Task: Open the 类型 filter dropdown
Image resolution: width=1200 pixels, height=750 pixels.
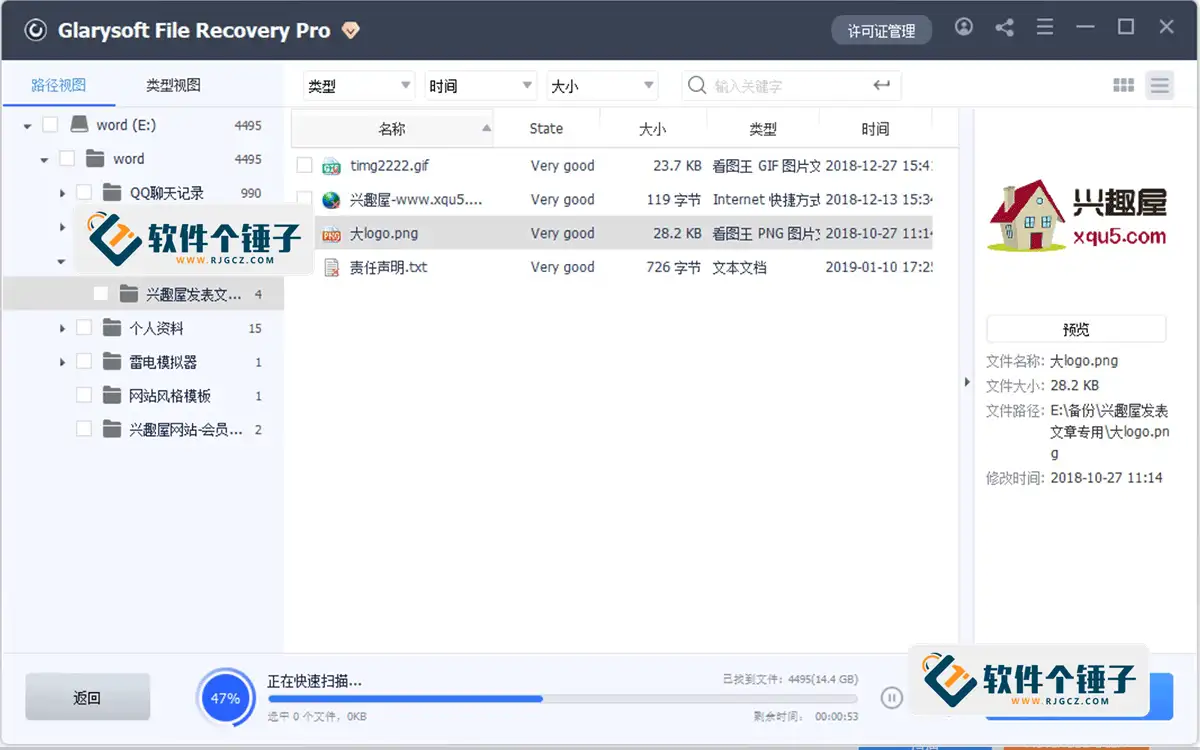Action: 357,85
